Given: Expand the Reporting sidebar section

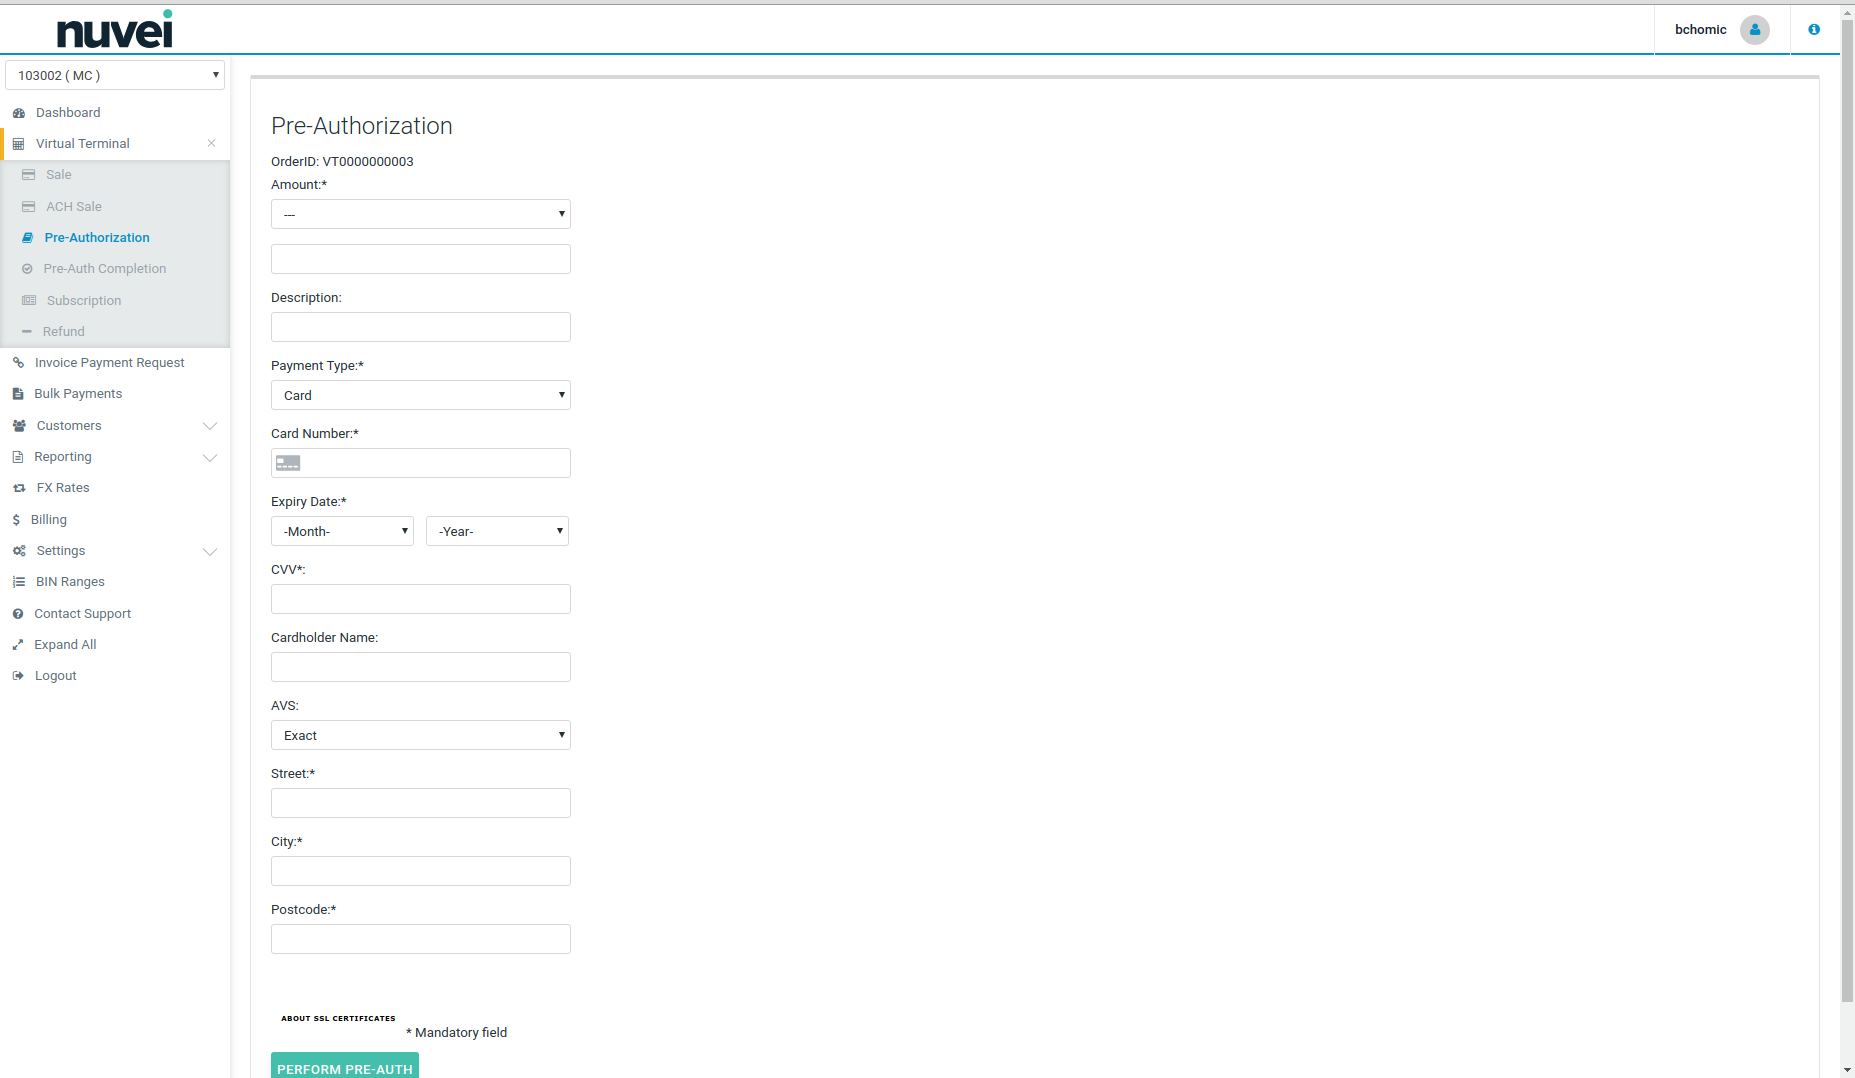Looking at the screenshot, I should [210, 458].
